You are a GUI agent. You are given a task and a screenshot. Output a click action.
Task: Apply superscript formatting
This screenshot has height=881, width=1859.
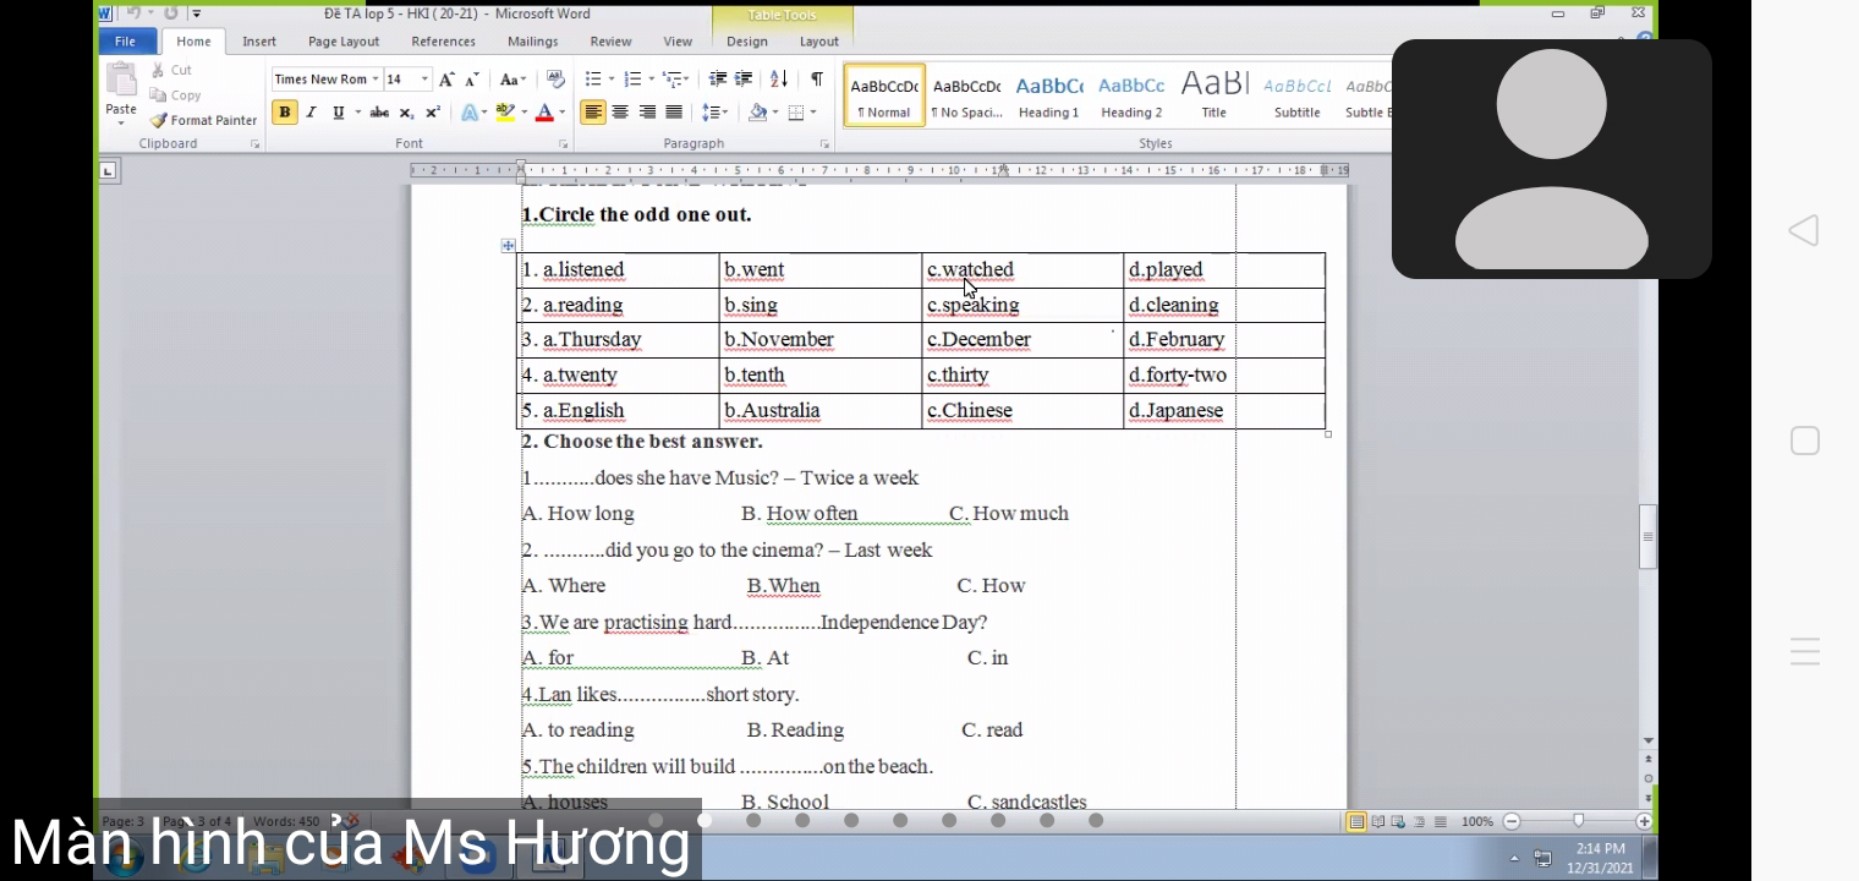tap(433, 113)
